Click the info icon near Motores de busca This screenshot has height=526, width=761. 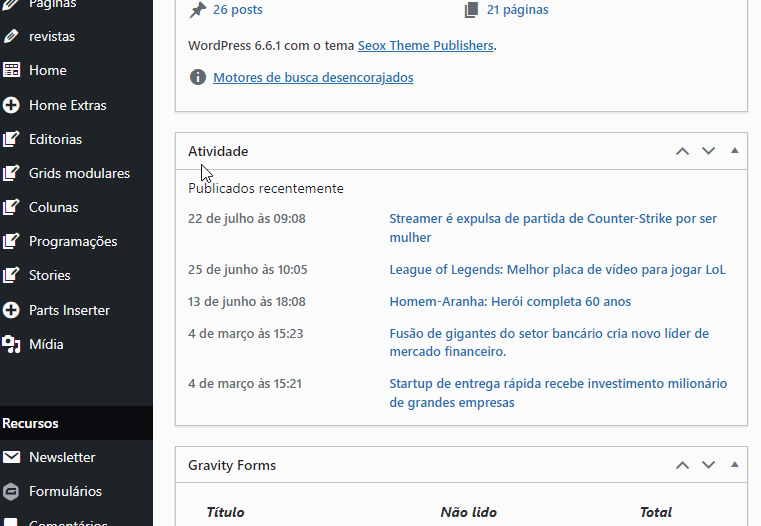pos(198,77)
